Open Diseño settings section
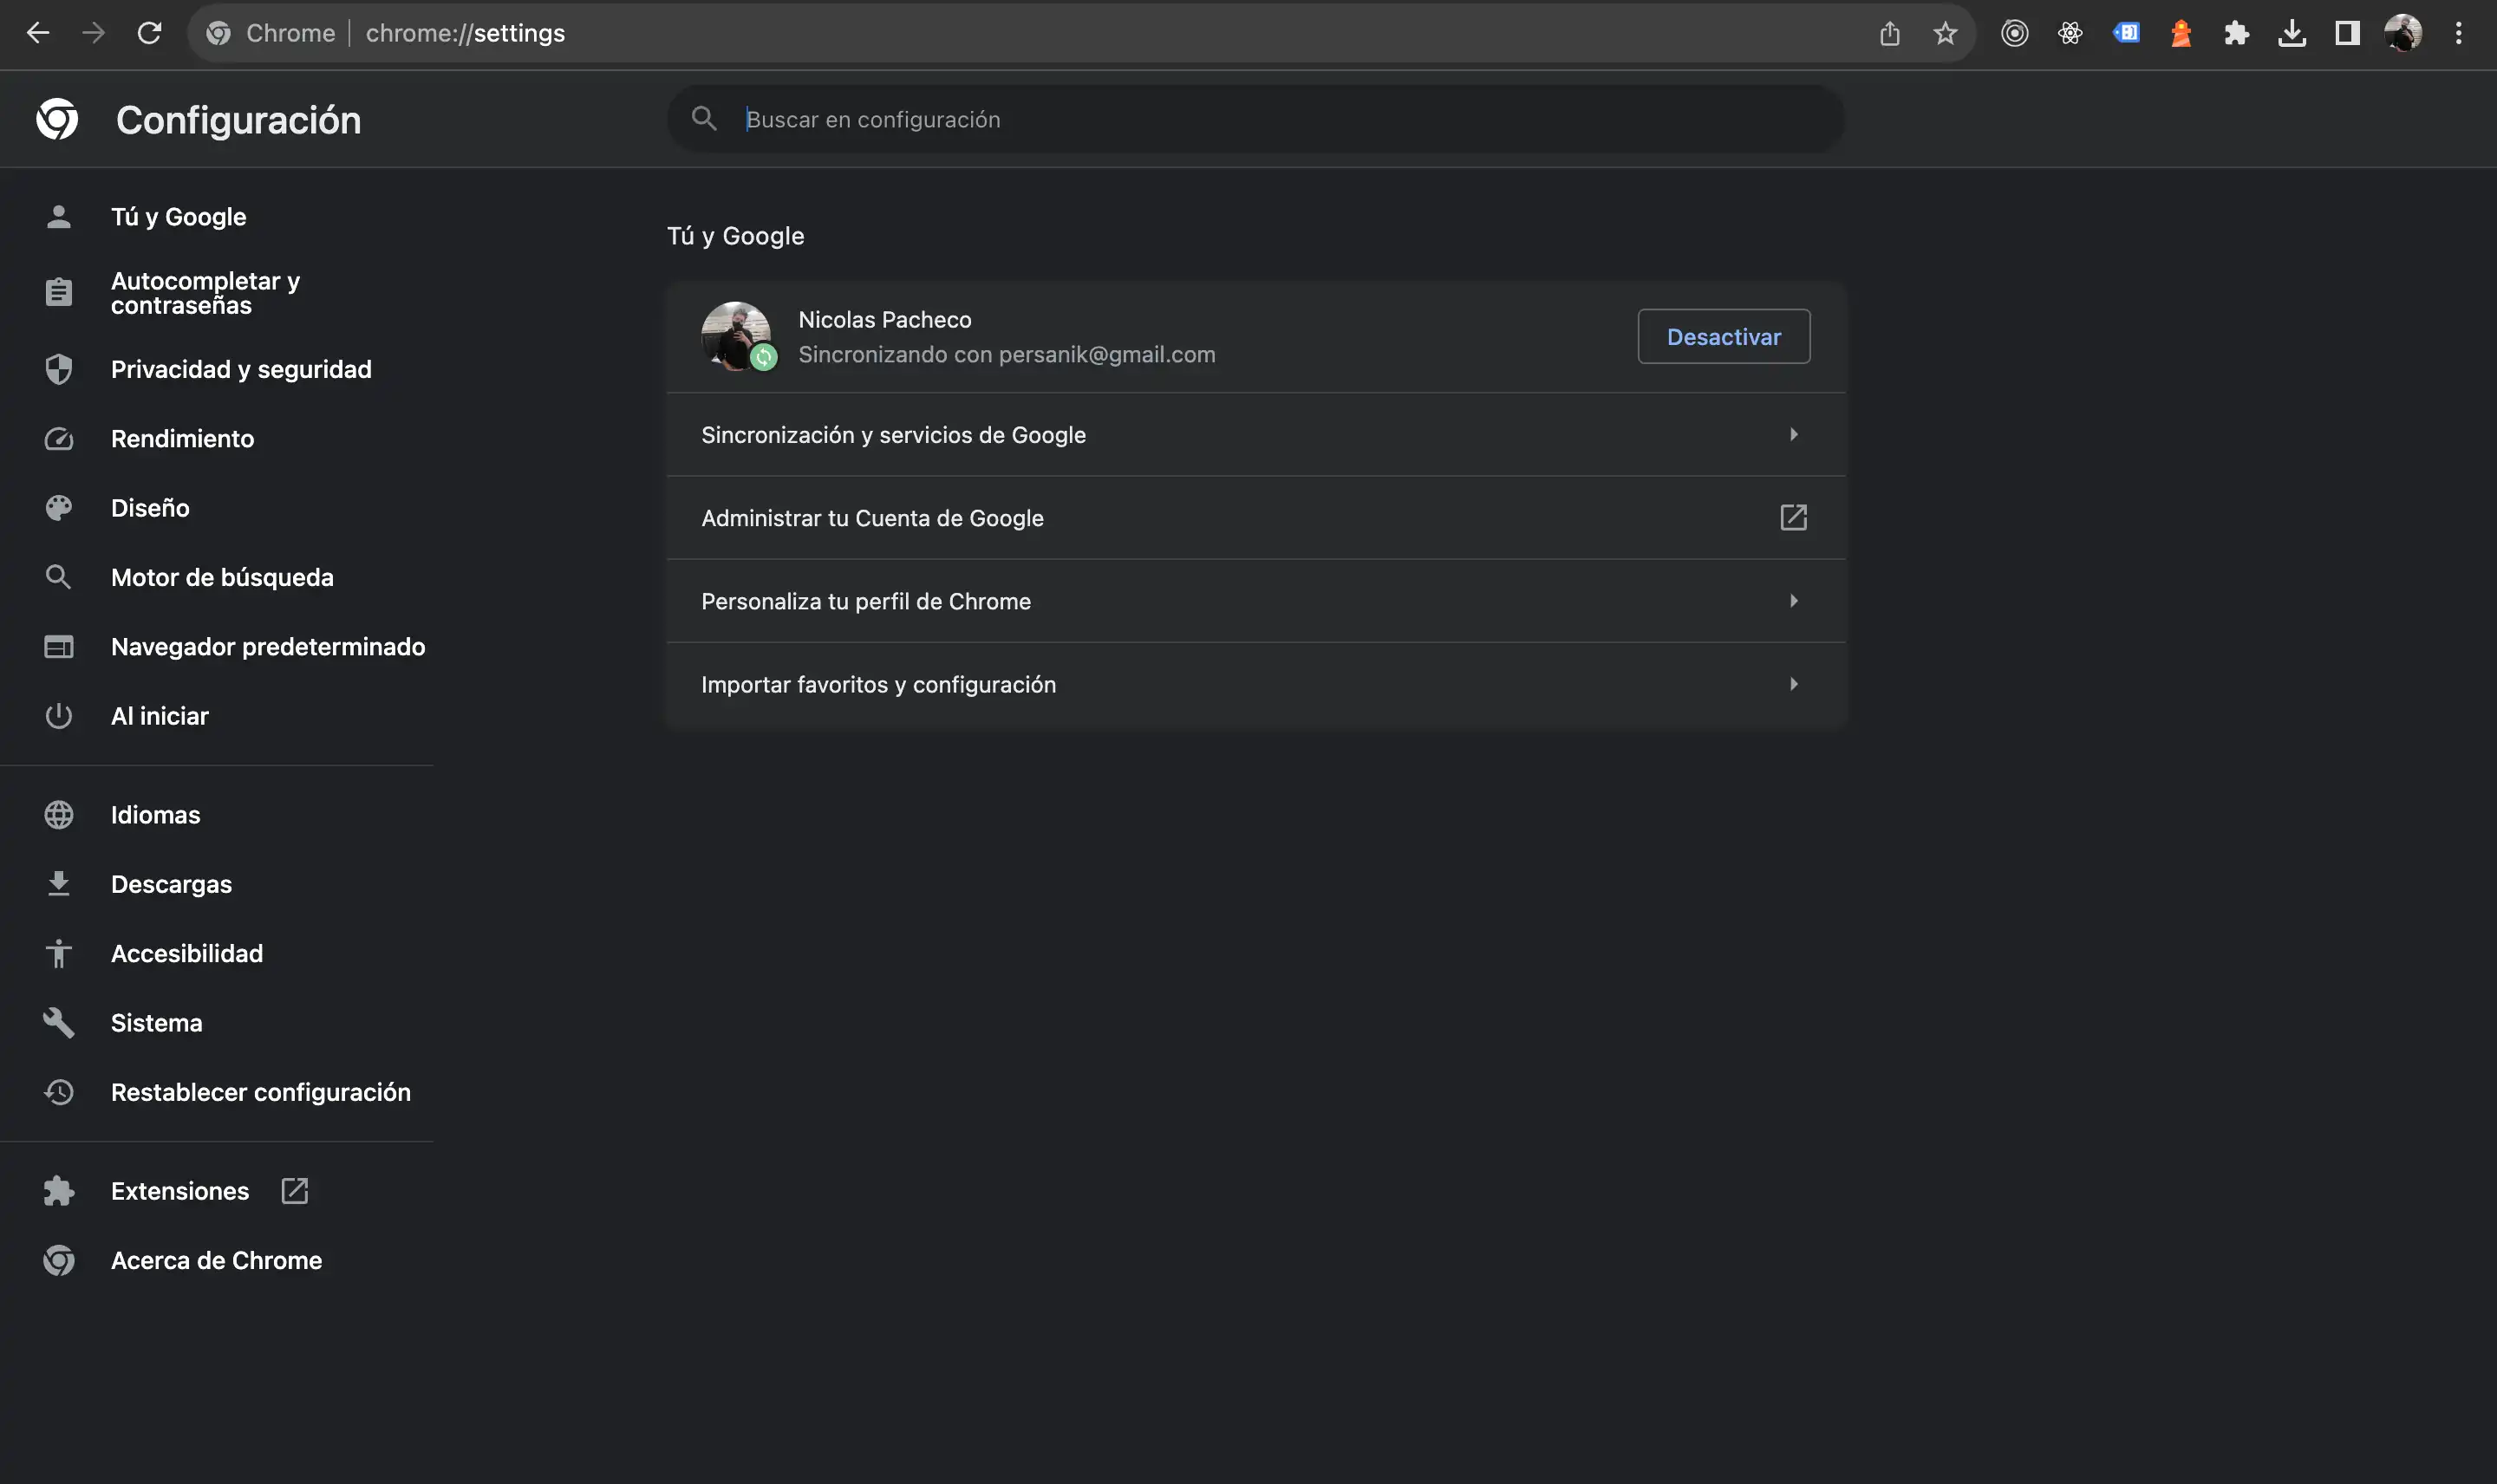 coord(150,508)
